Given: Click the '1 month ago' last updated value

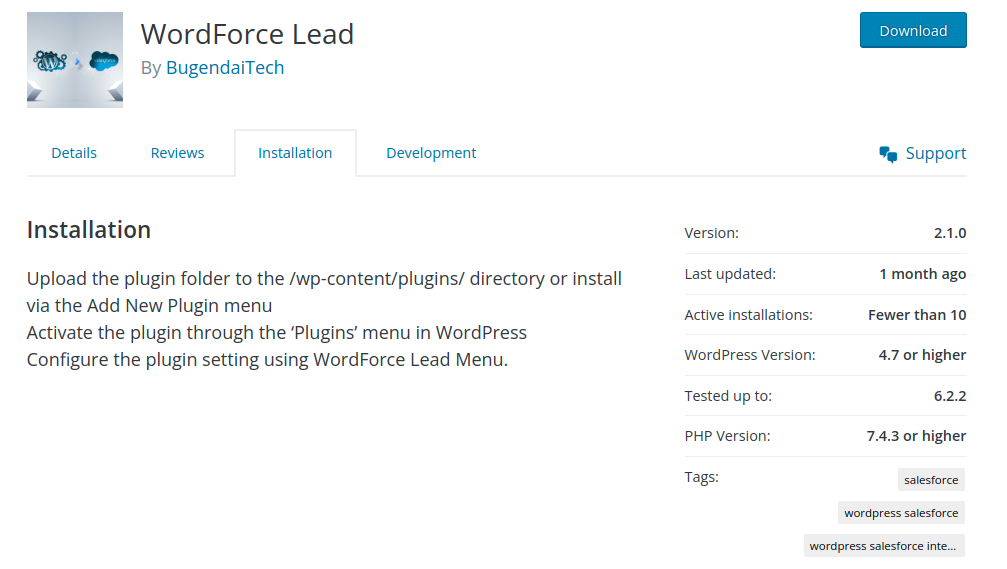Looking at the screenshot, I should tap(922, 274).
